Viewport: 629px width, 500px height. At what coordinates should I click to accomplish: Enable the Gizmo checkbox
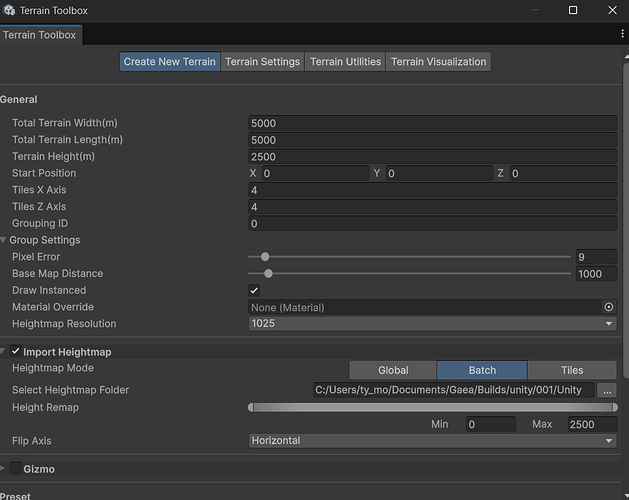click(x=16, y=468)
